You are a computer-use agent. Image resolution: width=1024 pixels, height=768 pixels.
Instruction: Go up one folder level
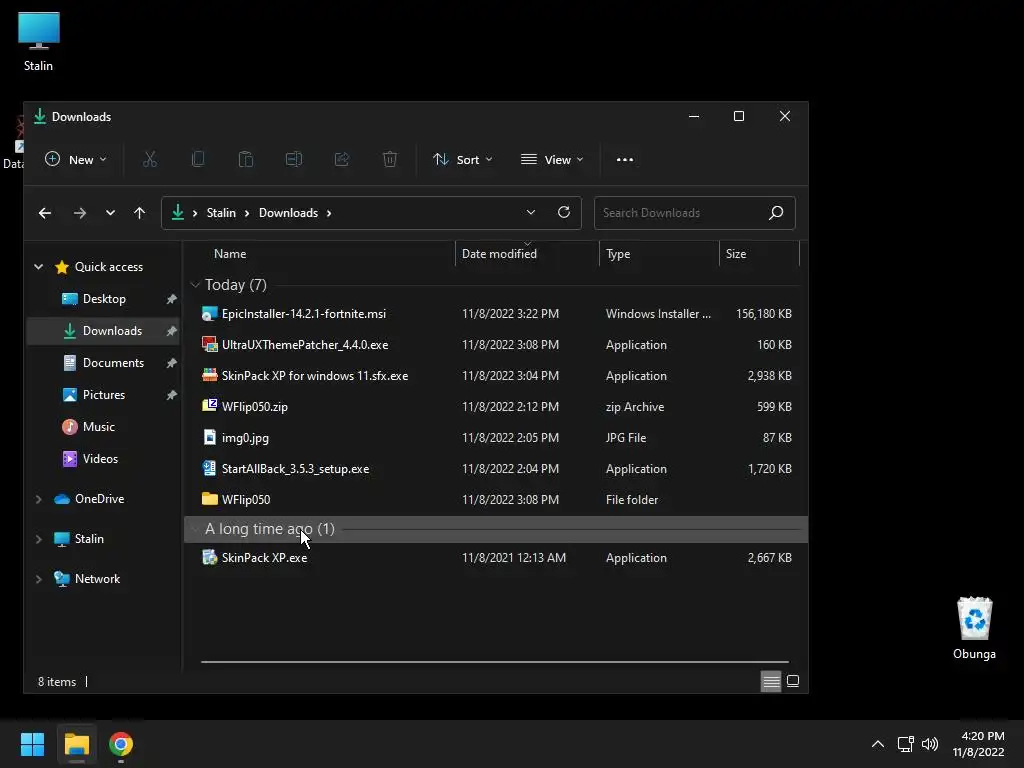pyautogui.click(x=139, y=213)
